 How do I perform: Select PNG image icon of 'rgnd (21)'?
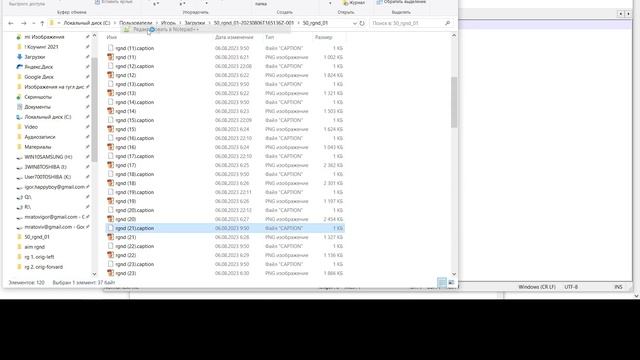tap(110, 237)
